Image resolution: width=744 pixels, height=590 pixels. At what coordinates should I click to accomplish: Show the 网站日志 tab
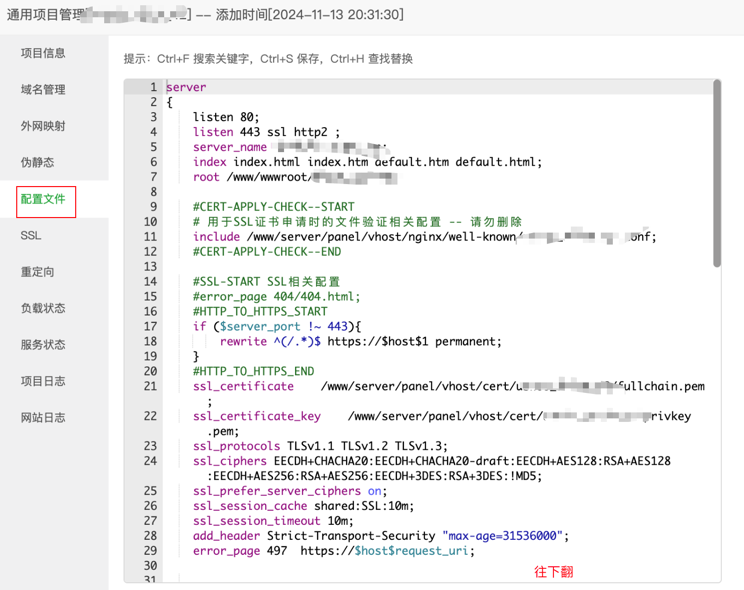43,418
